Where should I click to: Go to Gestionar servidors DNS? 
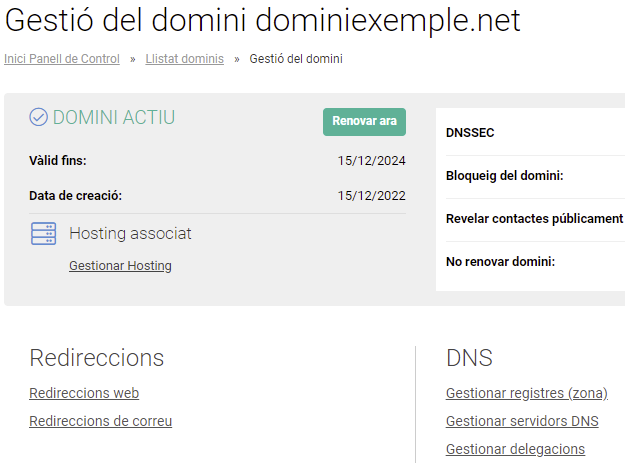[521, 421]
